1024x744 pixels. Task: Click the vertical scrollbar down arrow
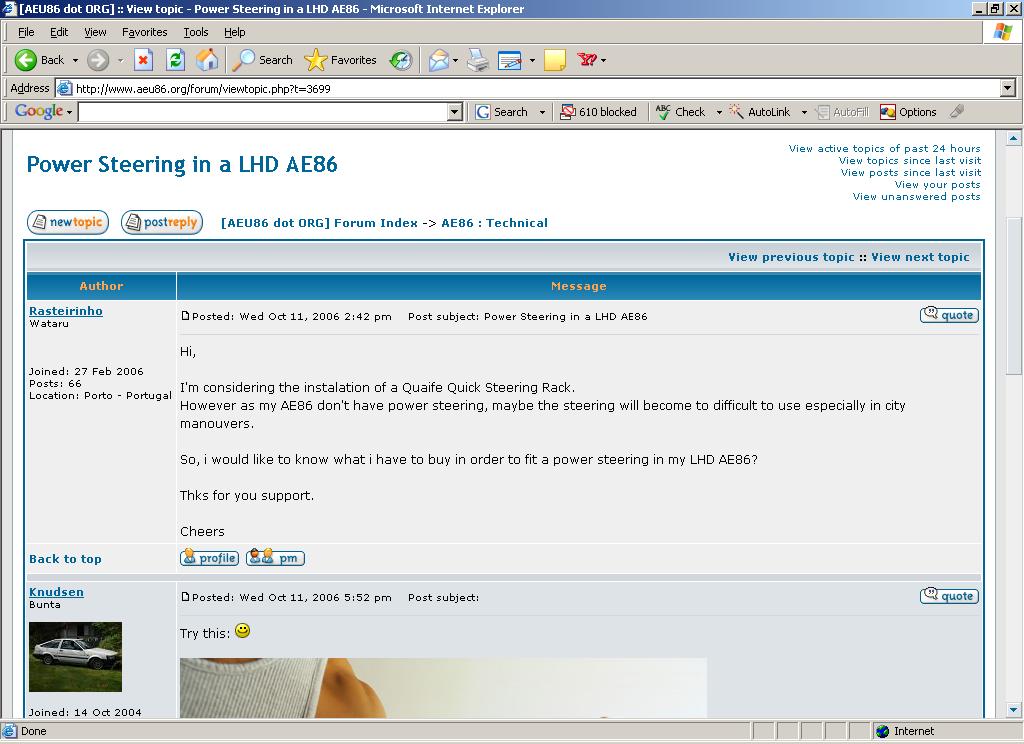pos(1013,710)
